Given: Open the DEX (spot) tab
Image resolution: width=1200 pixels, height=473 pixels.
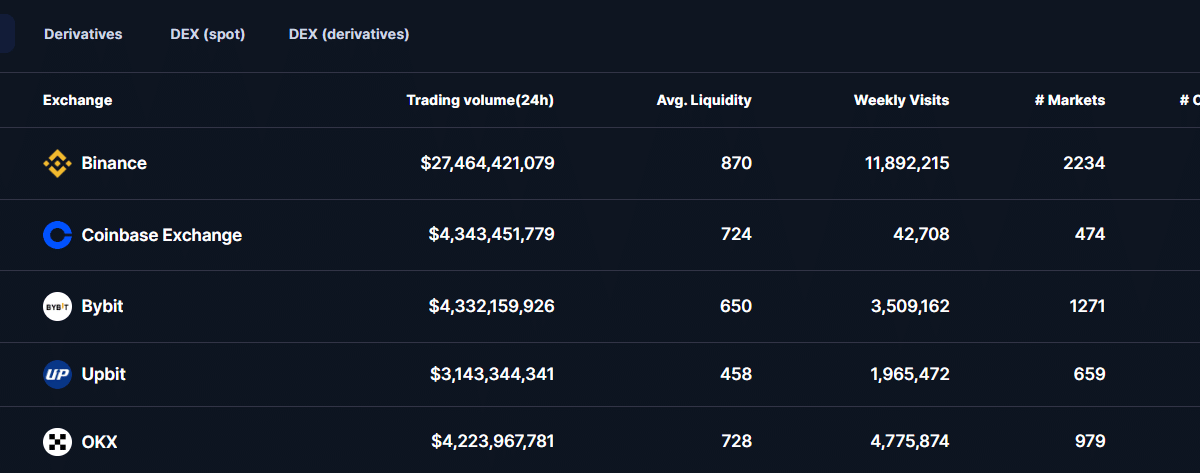Looking at the screenshot, I should (208, 34).
